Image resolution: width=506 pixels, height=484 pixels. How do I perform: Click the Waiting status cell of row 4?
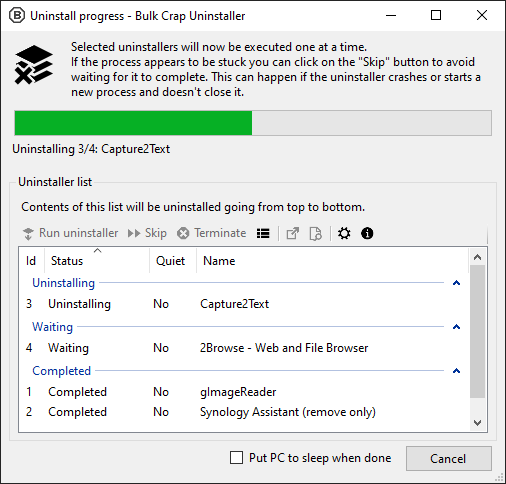tap(68, 348)
